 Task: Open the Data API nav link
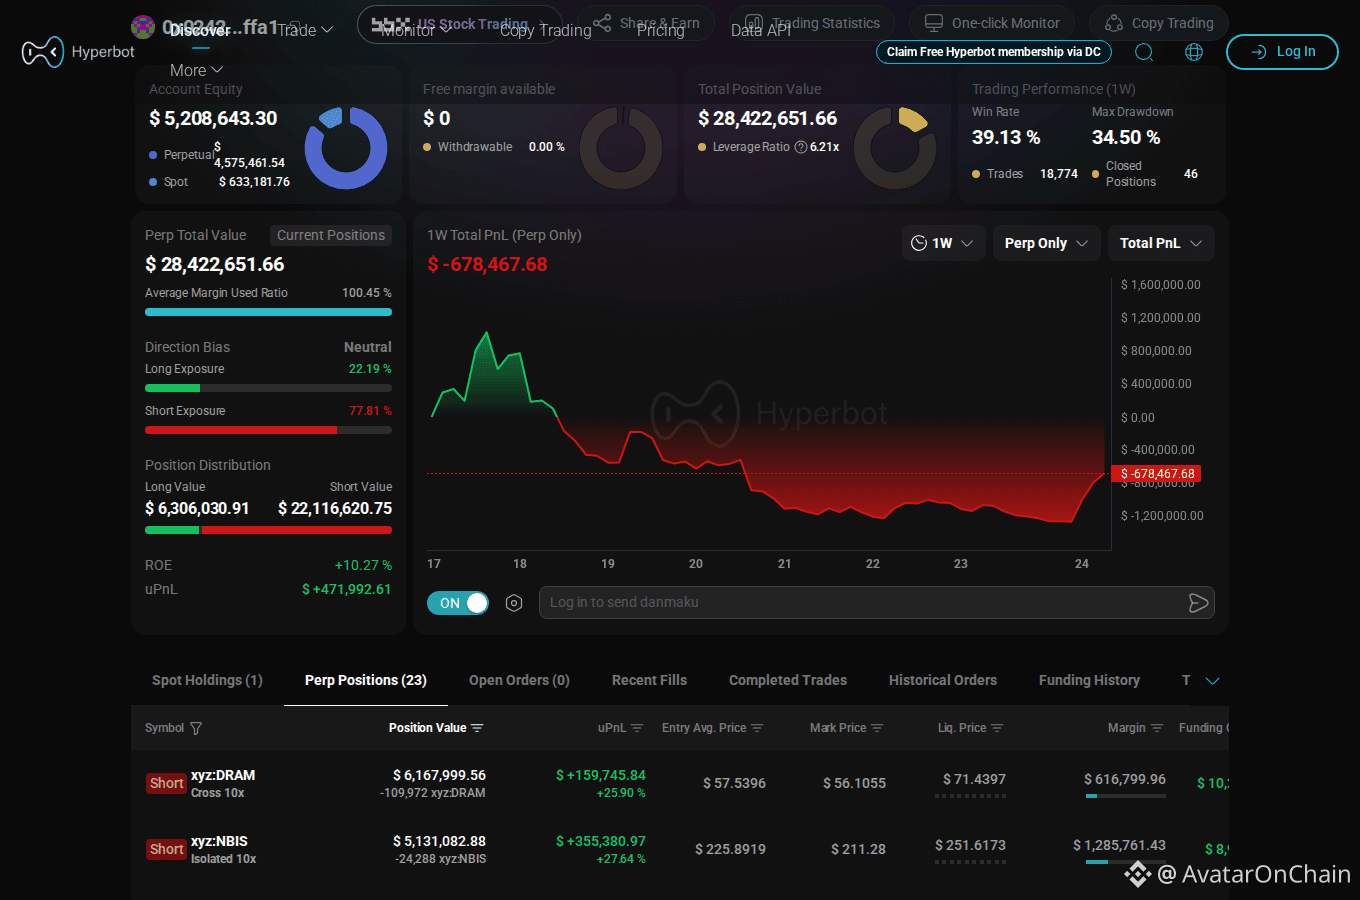[761, 31]
